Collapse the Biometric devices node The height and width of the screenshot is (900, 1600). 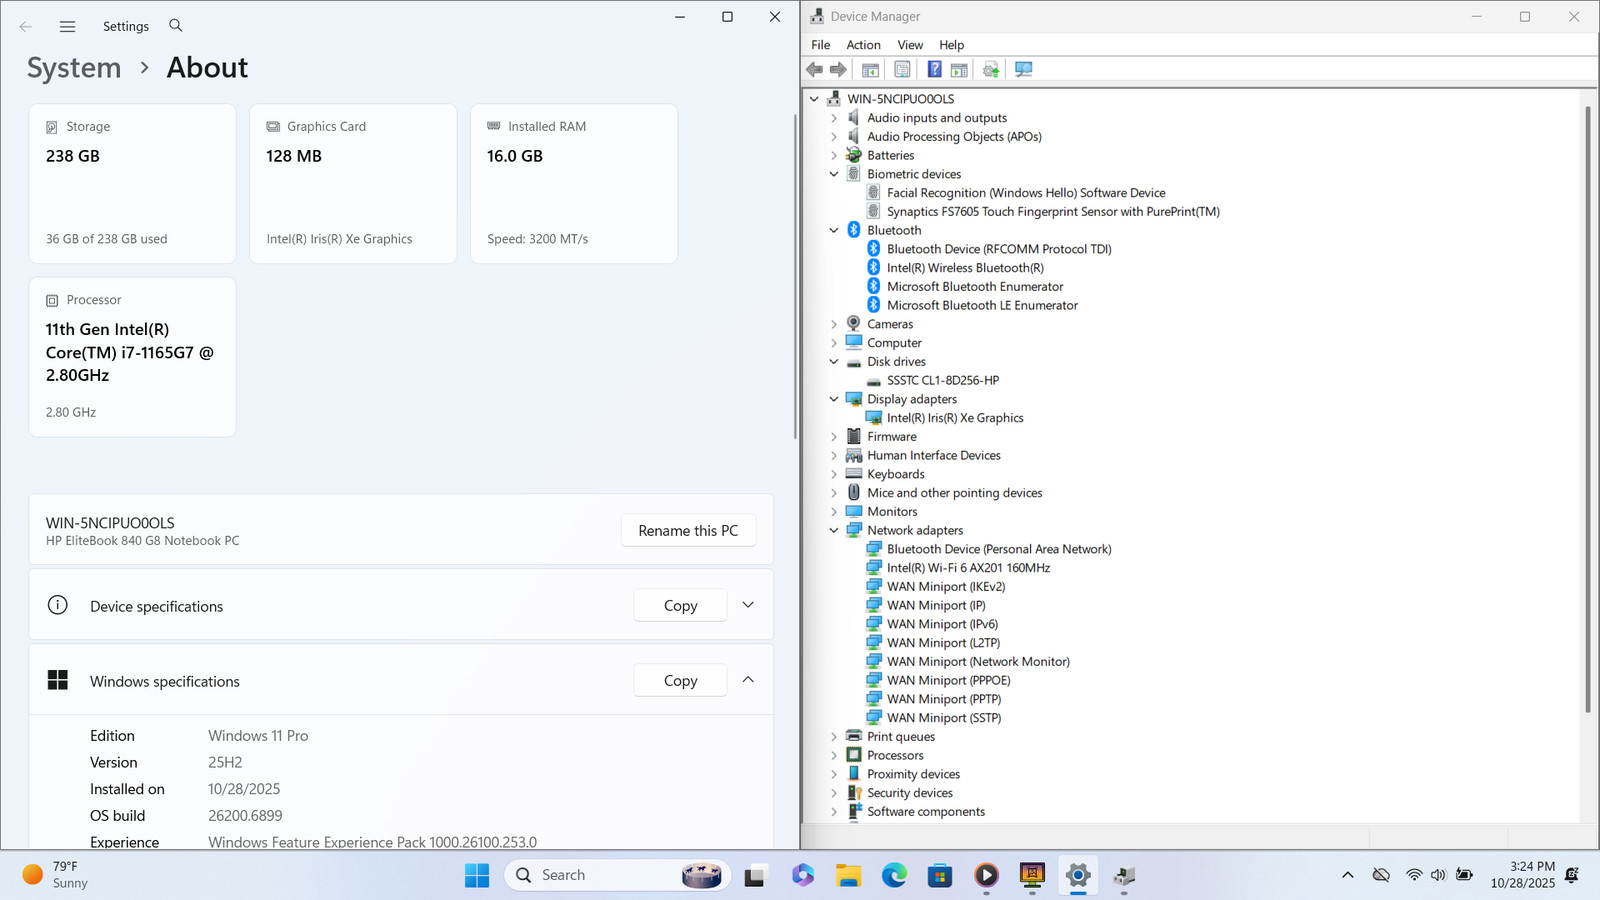click(x=834, y=174)
